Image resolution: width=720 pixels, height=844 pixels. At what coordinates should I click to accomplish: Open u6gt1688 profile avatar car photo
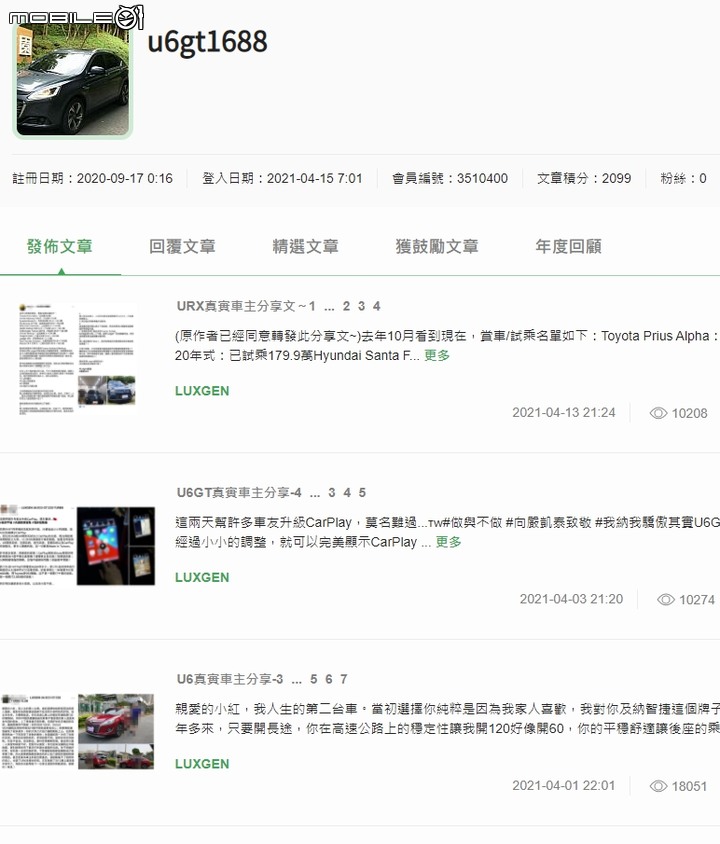tap(73, 80)
